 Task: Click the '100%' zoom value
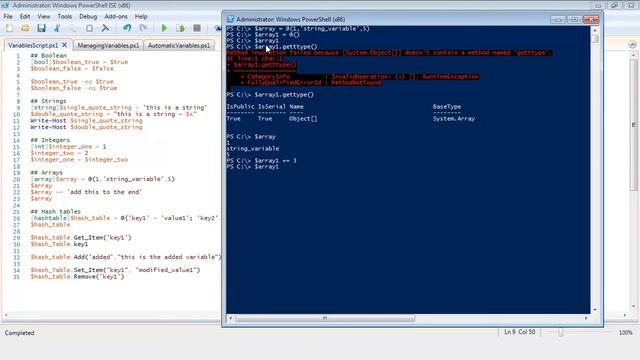point(625,333)
